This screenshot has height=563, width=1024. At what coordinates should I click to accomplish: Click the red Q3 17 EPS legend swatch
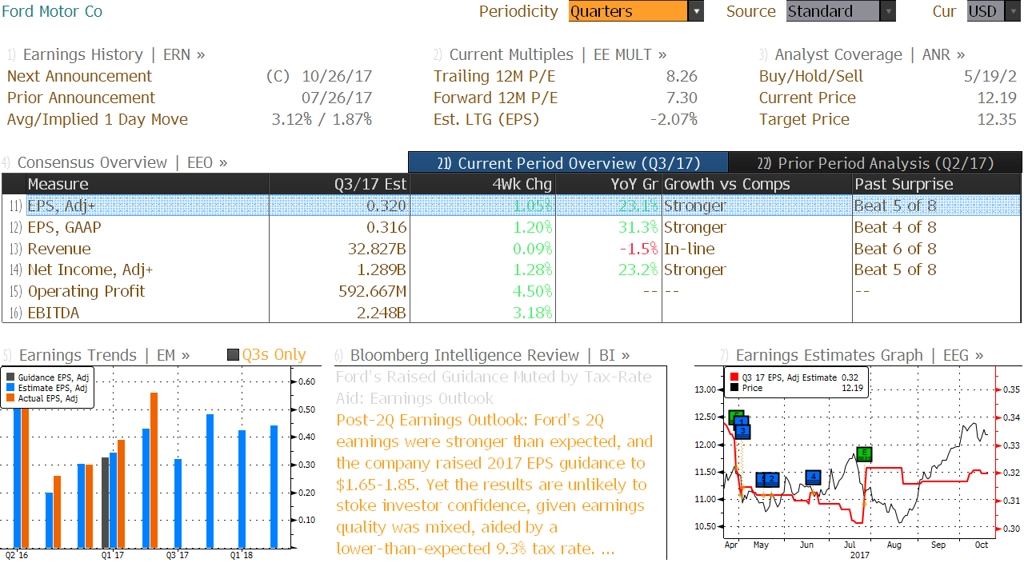tap(734, 378)
